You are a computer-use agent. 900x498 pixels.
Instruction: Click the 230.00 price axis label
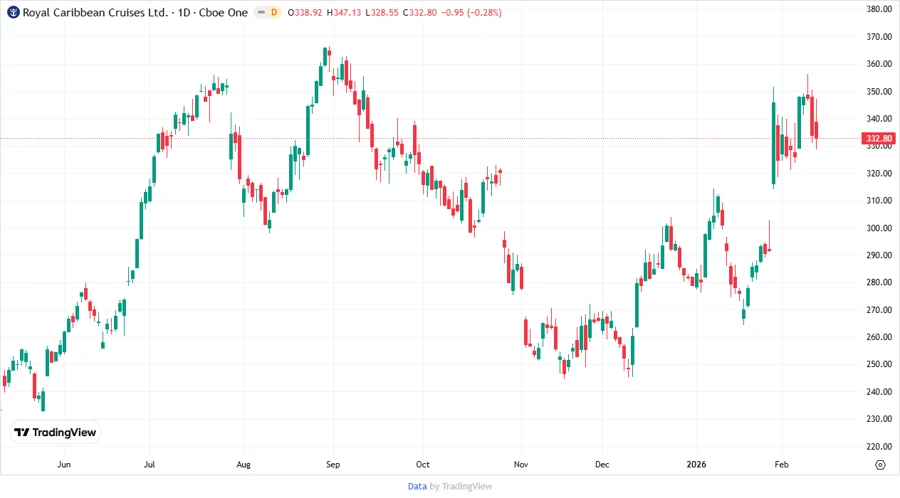click(879, 419)
